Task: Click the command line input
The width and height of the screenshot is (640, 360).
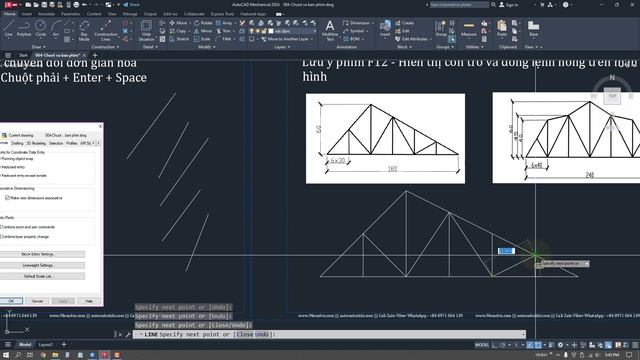Action: (x=329, y=334)
